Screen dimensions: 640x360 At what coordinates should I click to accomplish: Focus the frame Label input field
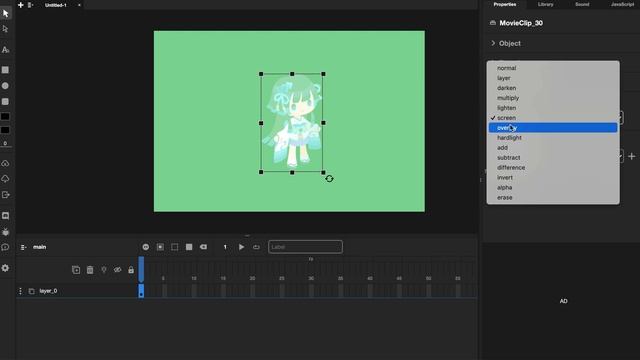[305, 247]
